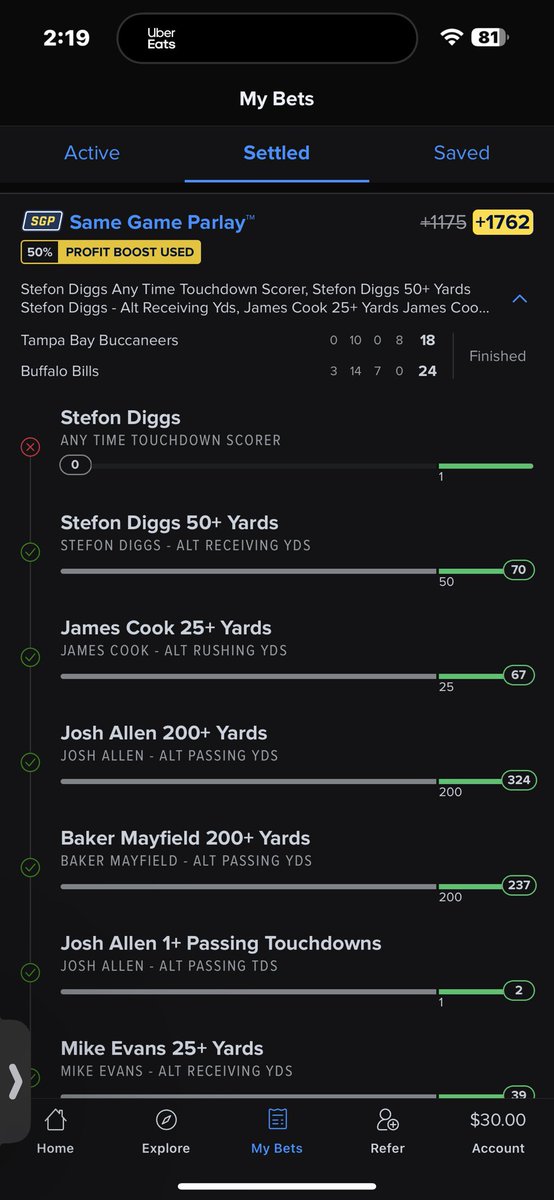The height and width of the screenshot is (1200, 554).
Task: Expand the side handle arrow on left edge
Action: 14,1081
